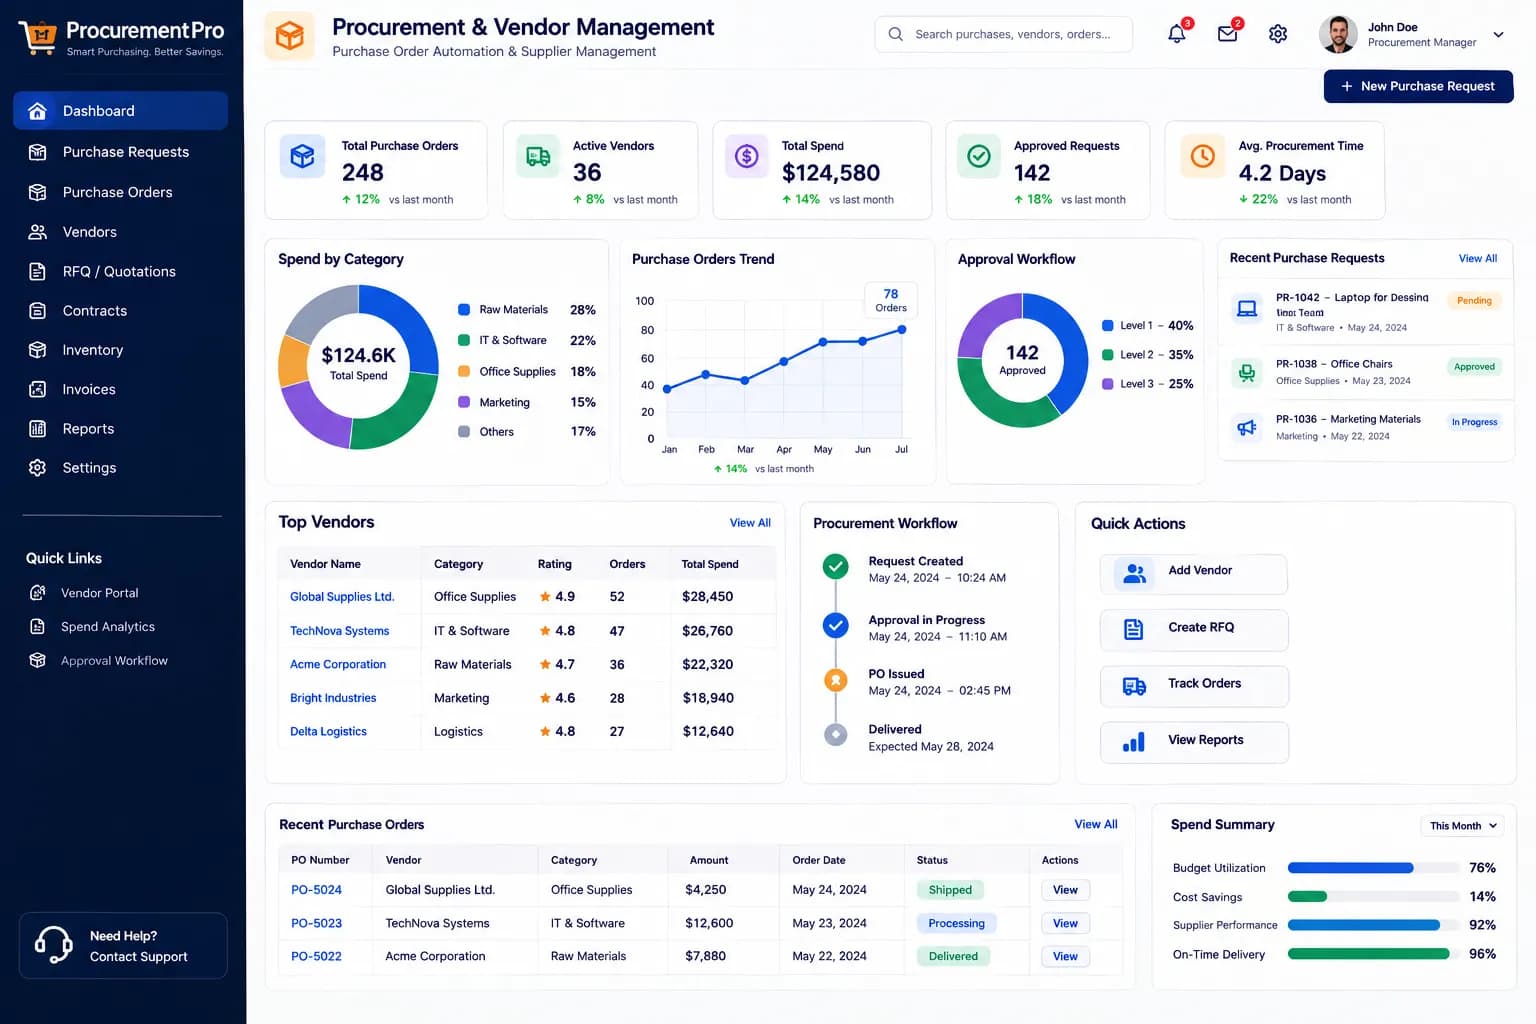Viewport: 1536px width, 1024px height.
Task: Click the Active Vendors truck icon
Action: pyautogui.click(x=538, y=157)
